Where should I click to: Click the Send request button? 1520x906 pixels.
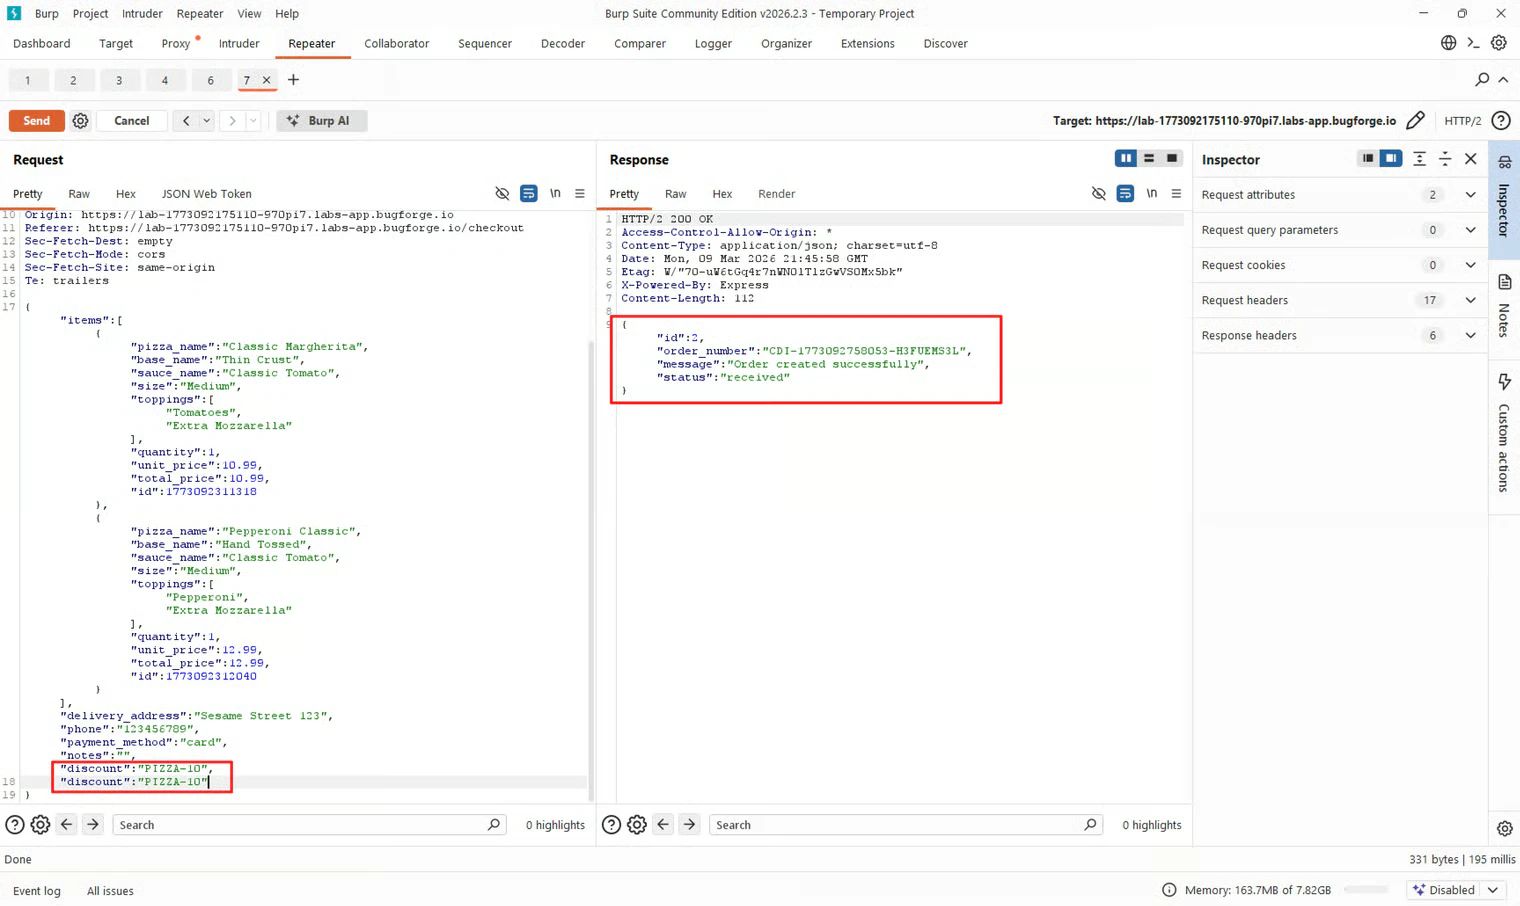tap(37, 121)
